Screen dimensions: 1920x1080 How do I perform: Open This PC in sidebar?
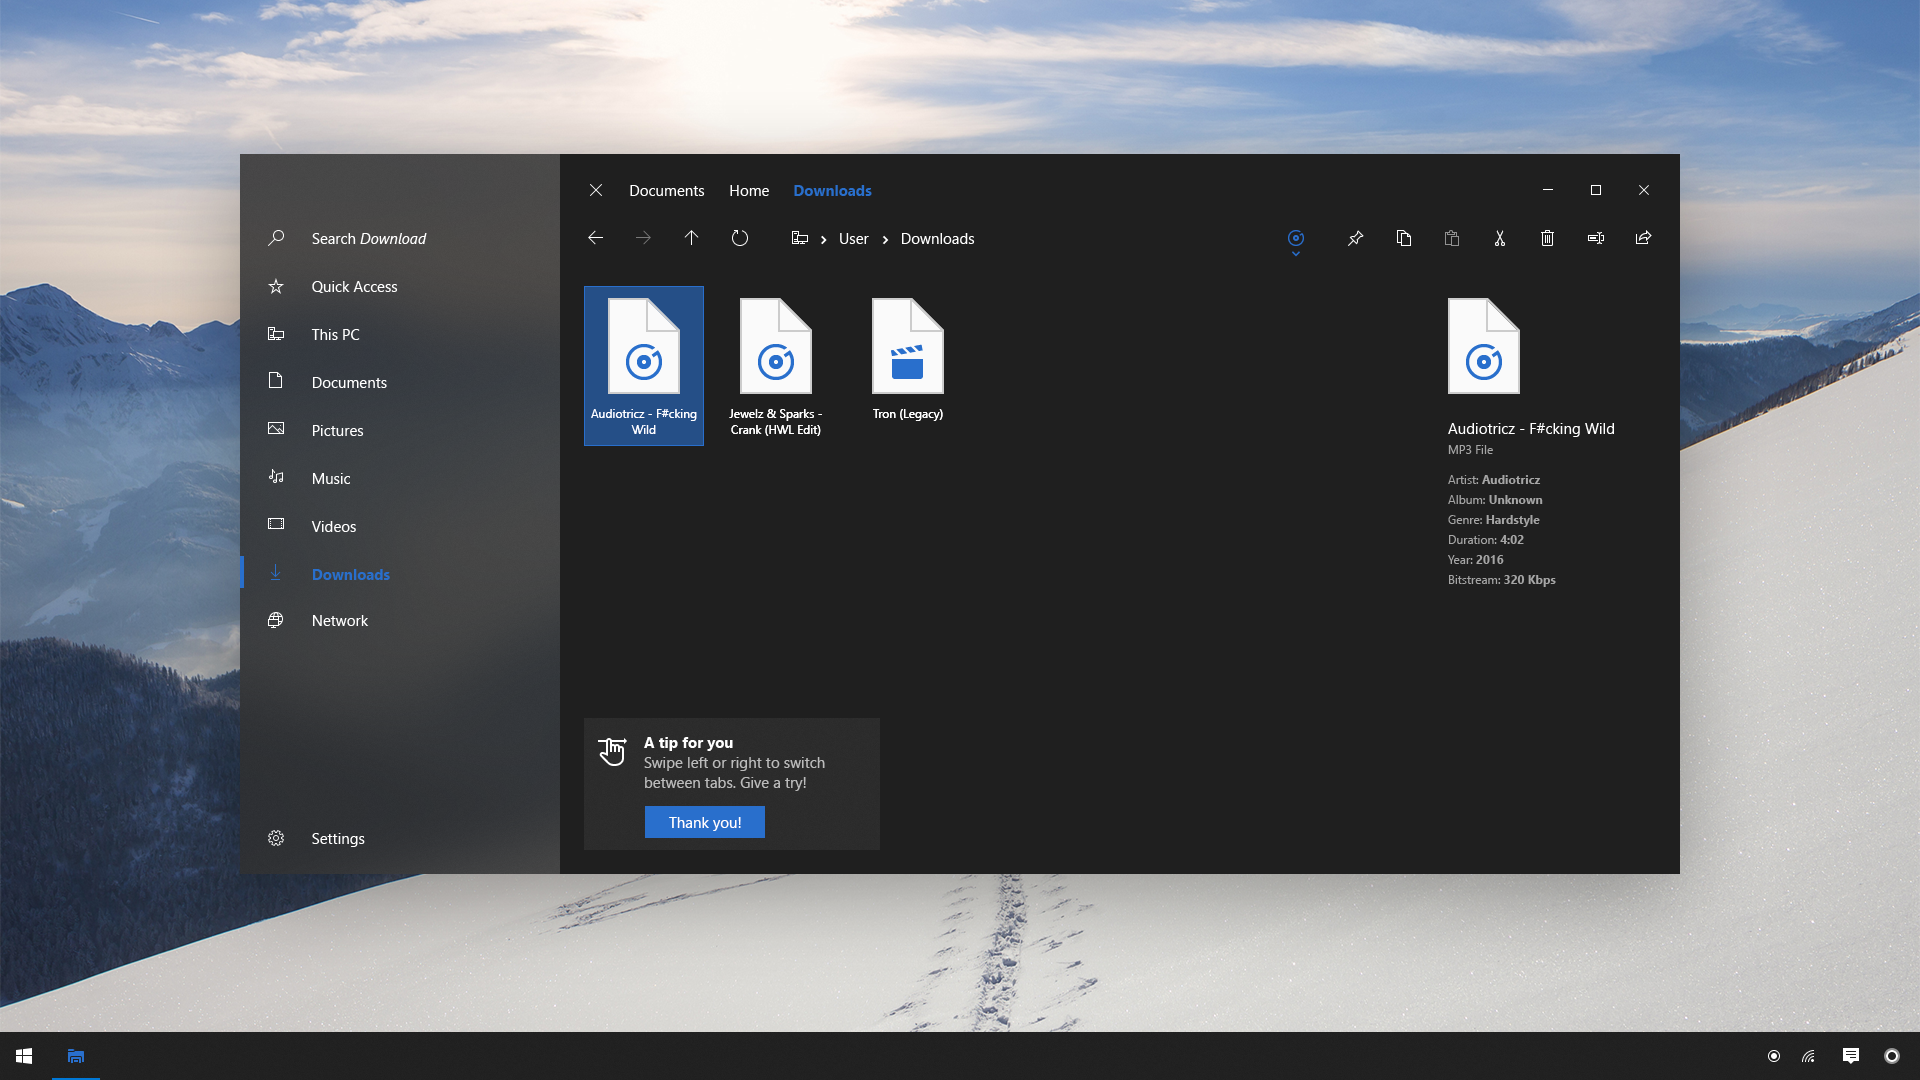click(x=400, y=334)
